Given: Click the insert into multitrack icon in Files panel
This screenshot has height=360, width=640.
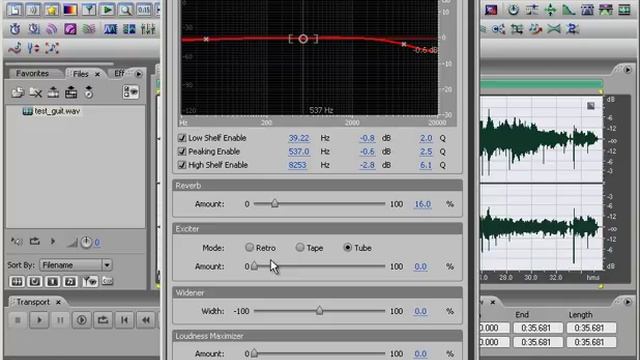Looking at the screenshot, I should (53, 93).
